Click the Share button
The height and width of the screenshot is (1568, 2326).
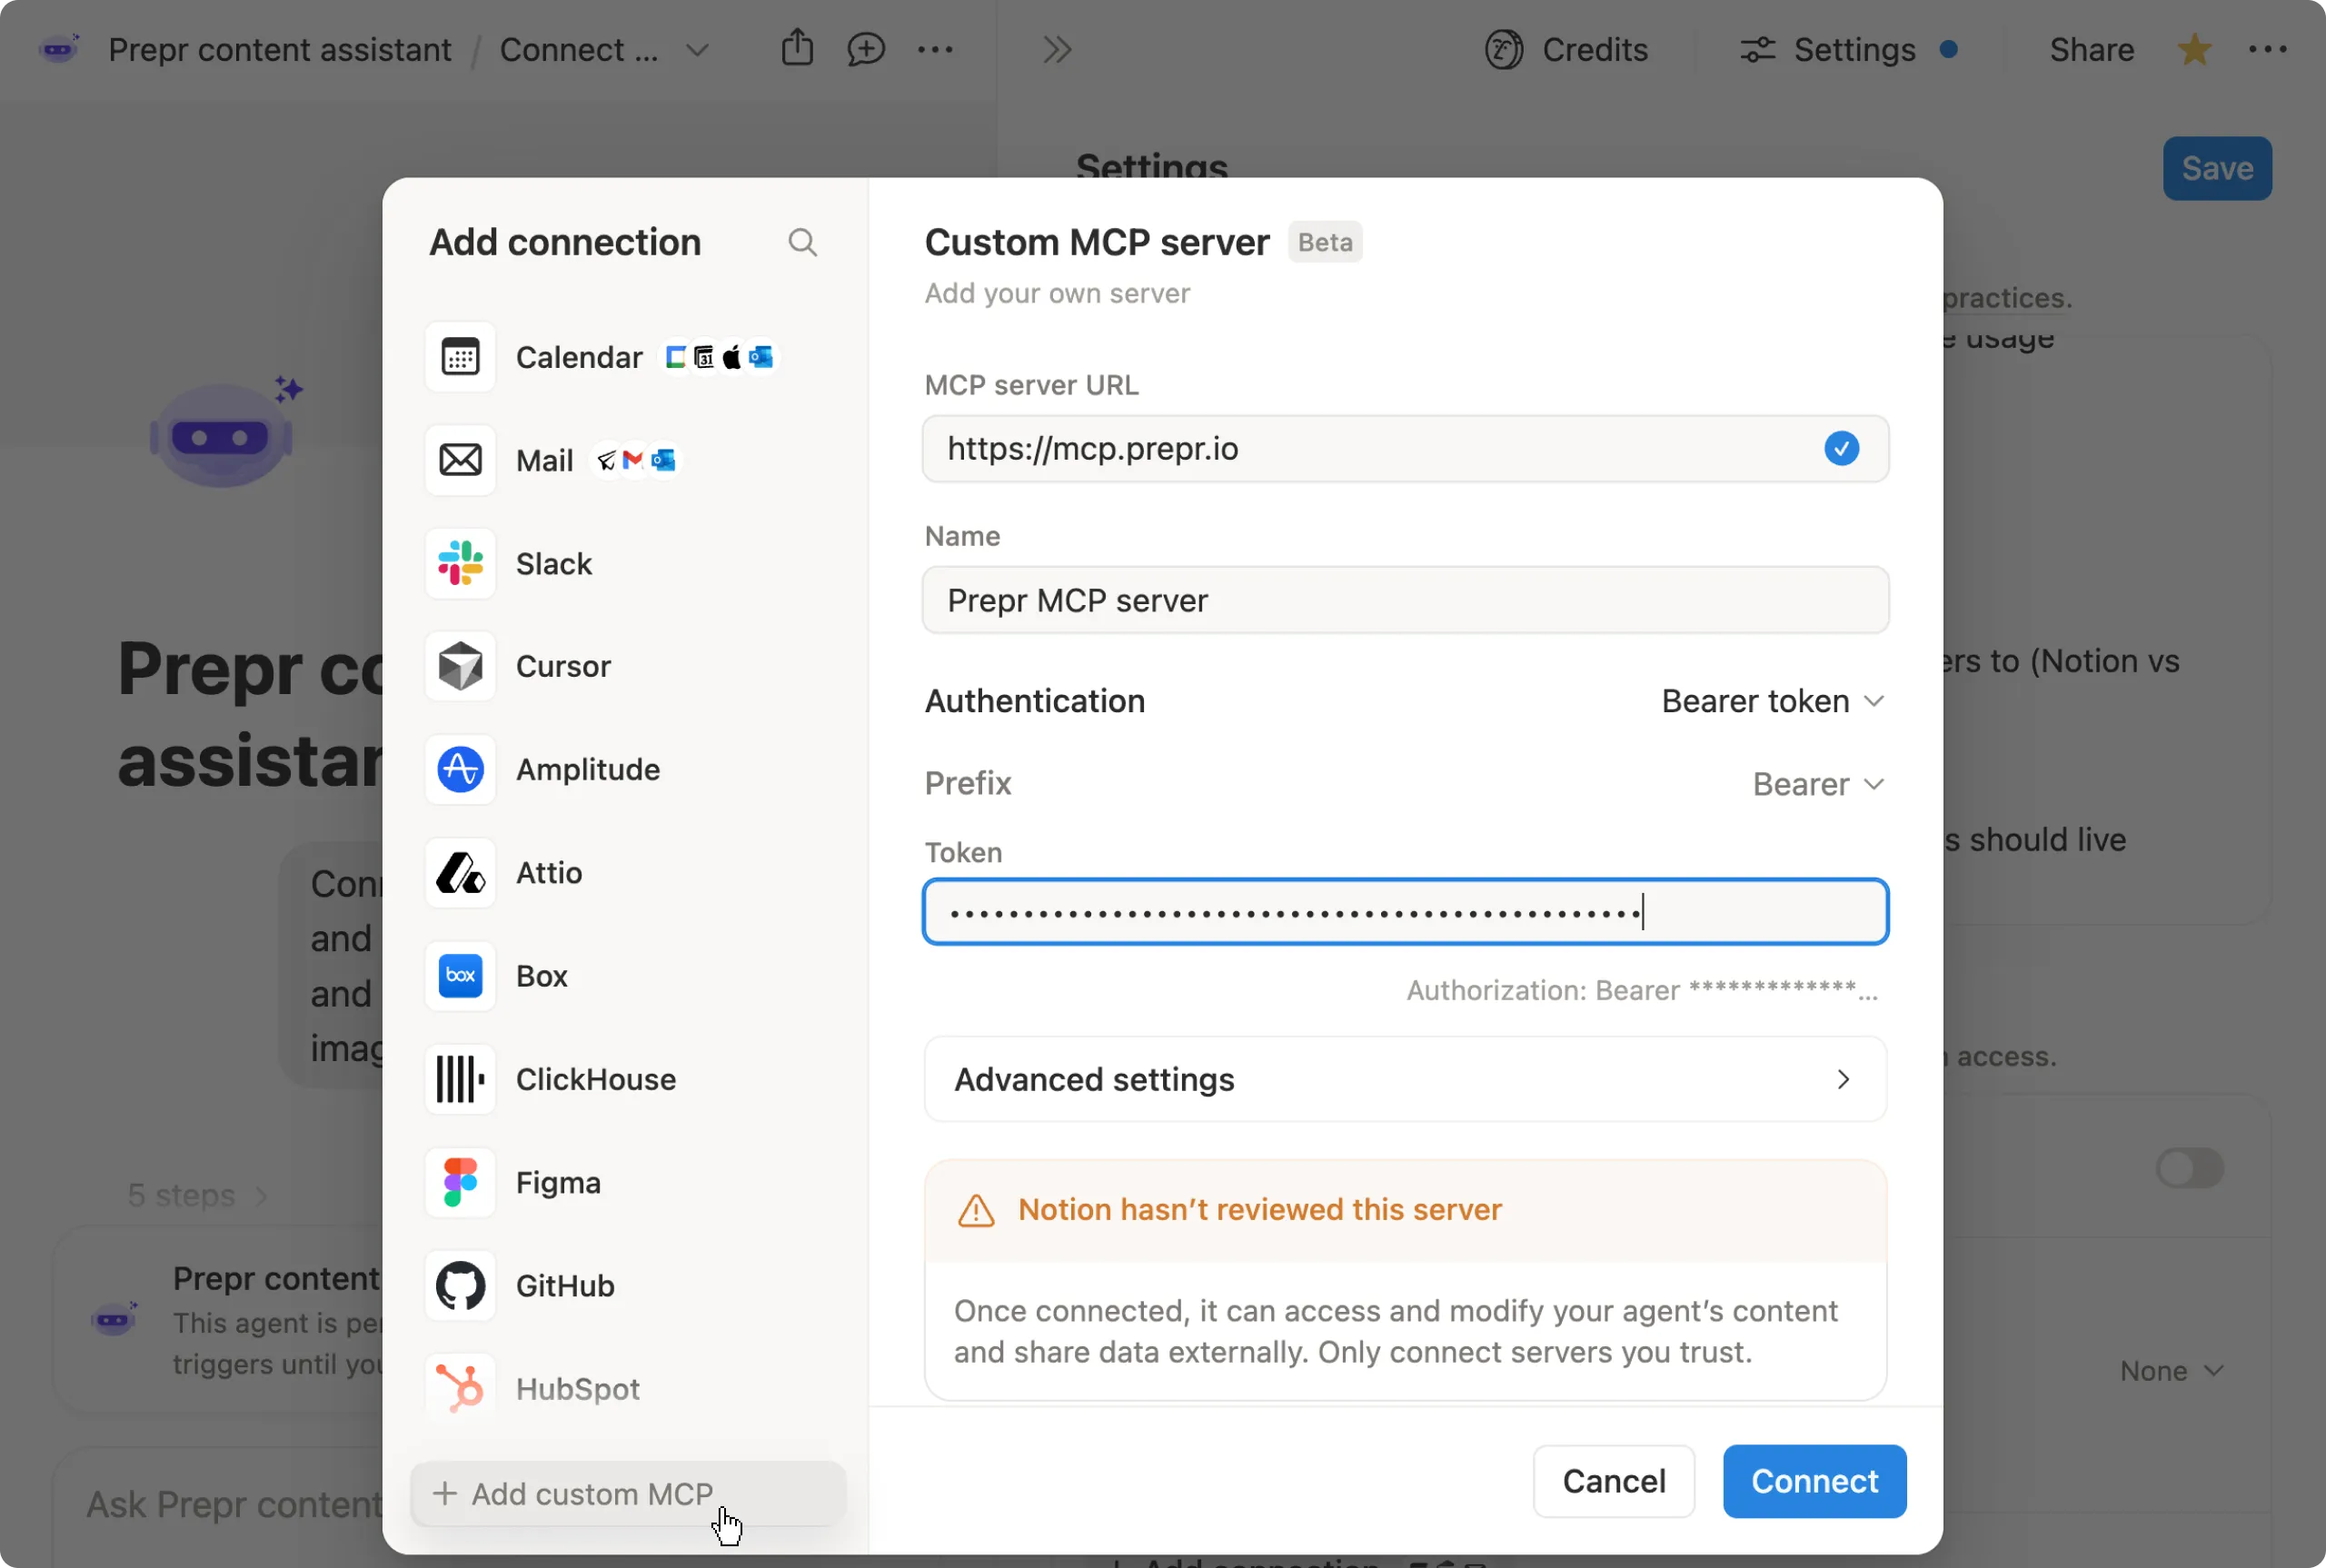(2091, 50)
